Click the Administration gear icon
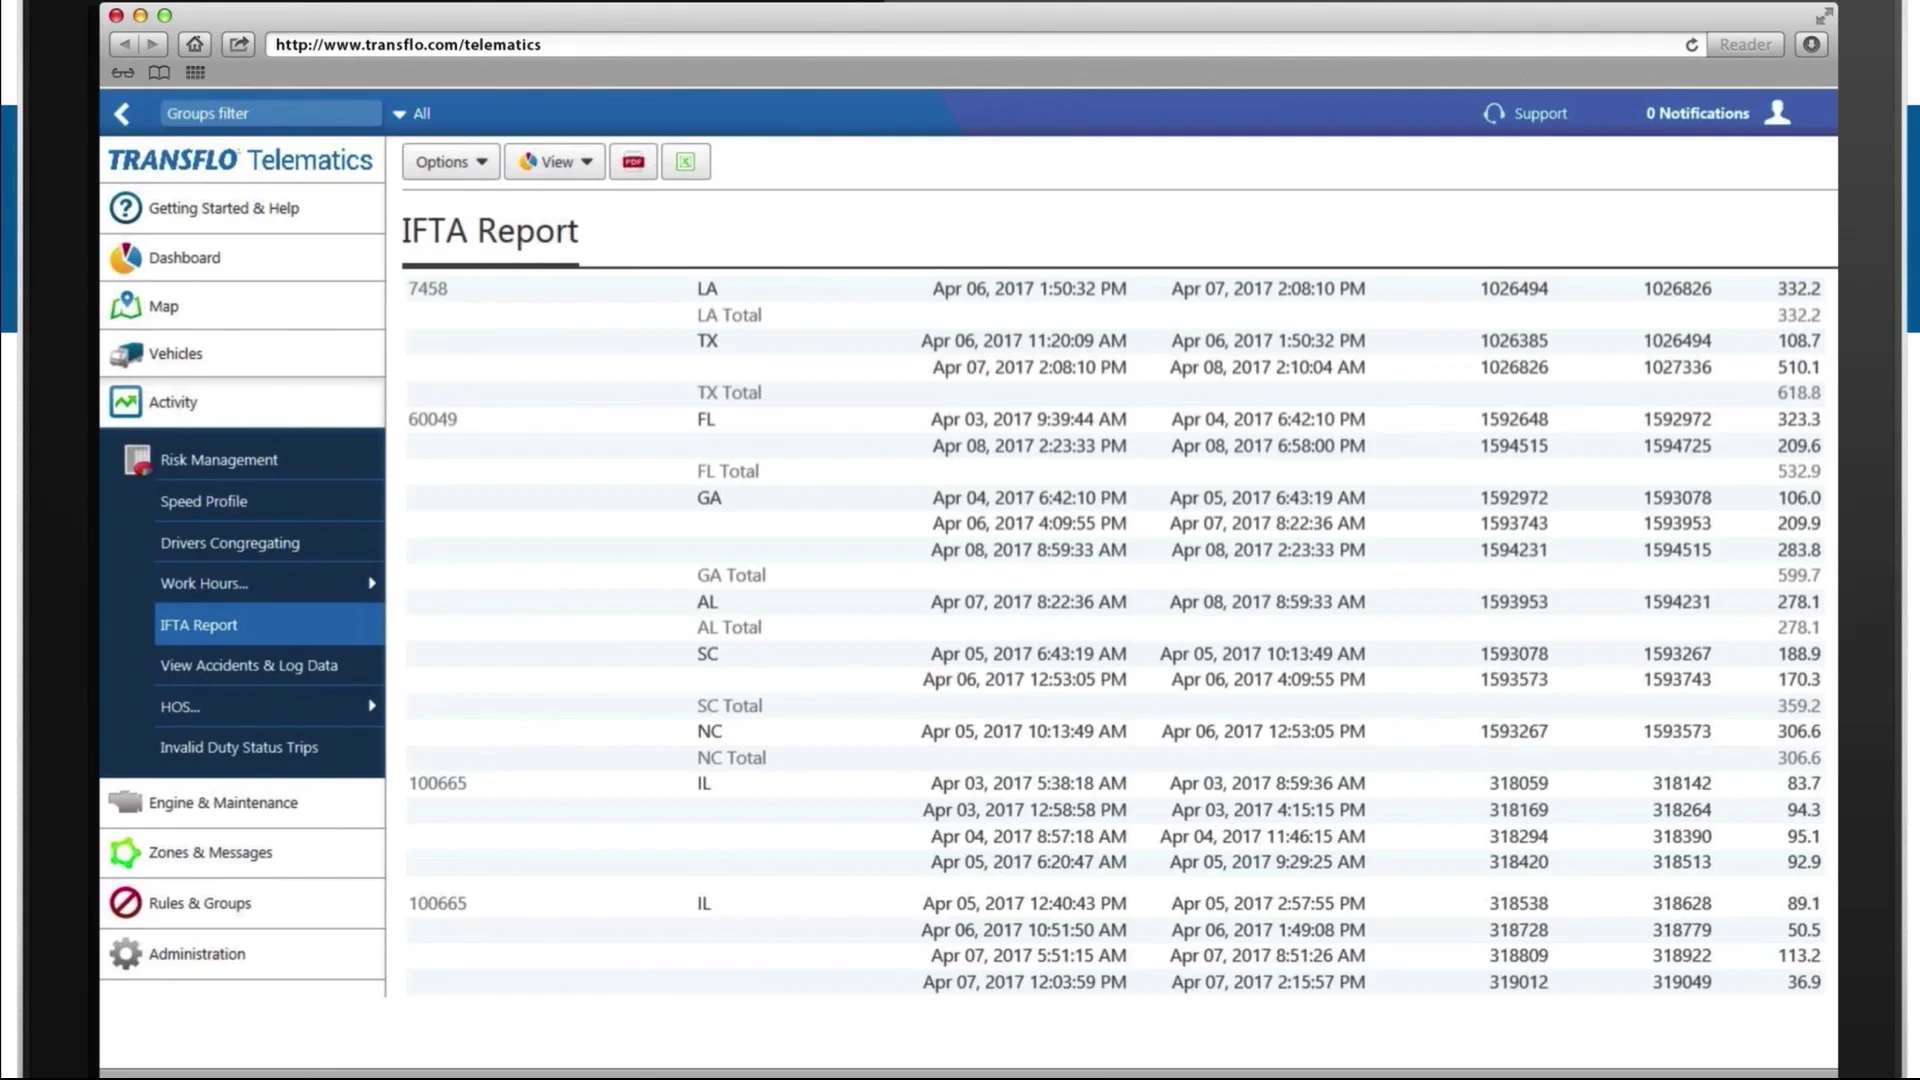The image size is (1920, 1080). click(x=125, y=953)
